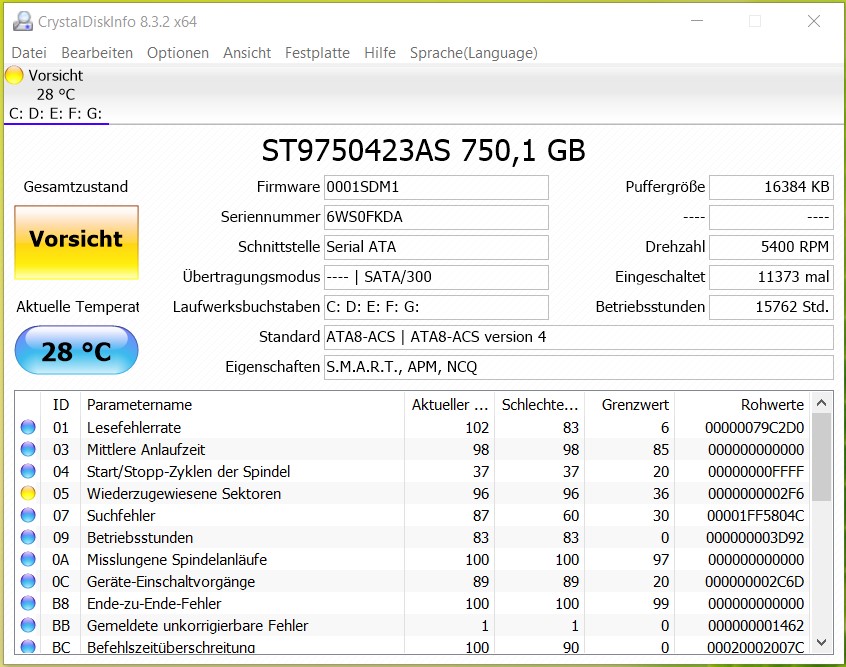Open the Bearbeiten menu
Screen dimensions: 846x667
(x=97, y=53)
